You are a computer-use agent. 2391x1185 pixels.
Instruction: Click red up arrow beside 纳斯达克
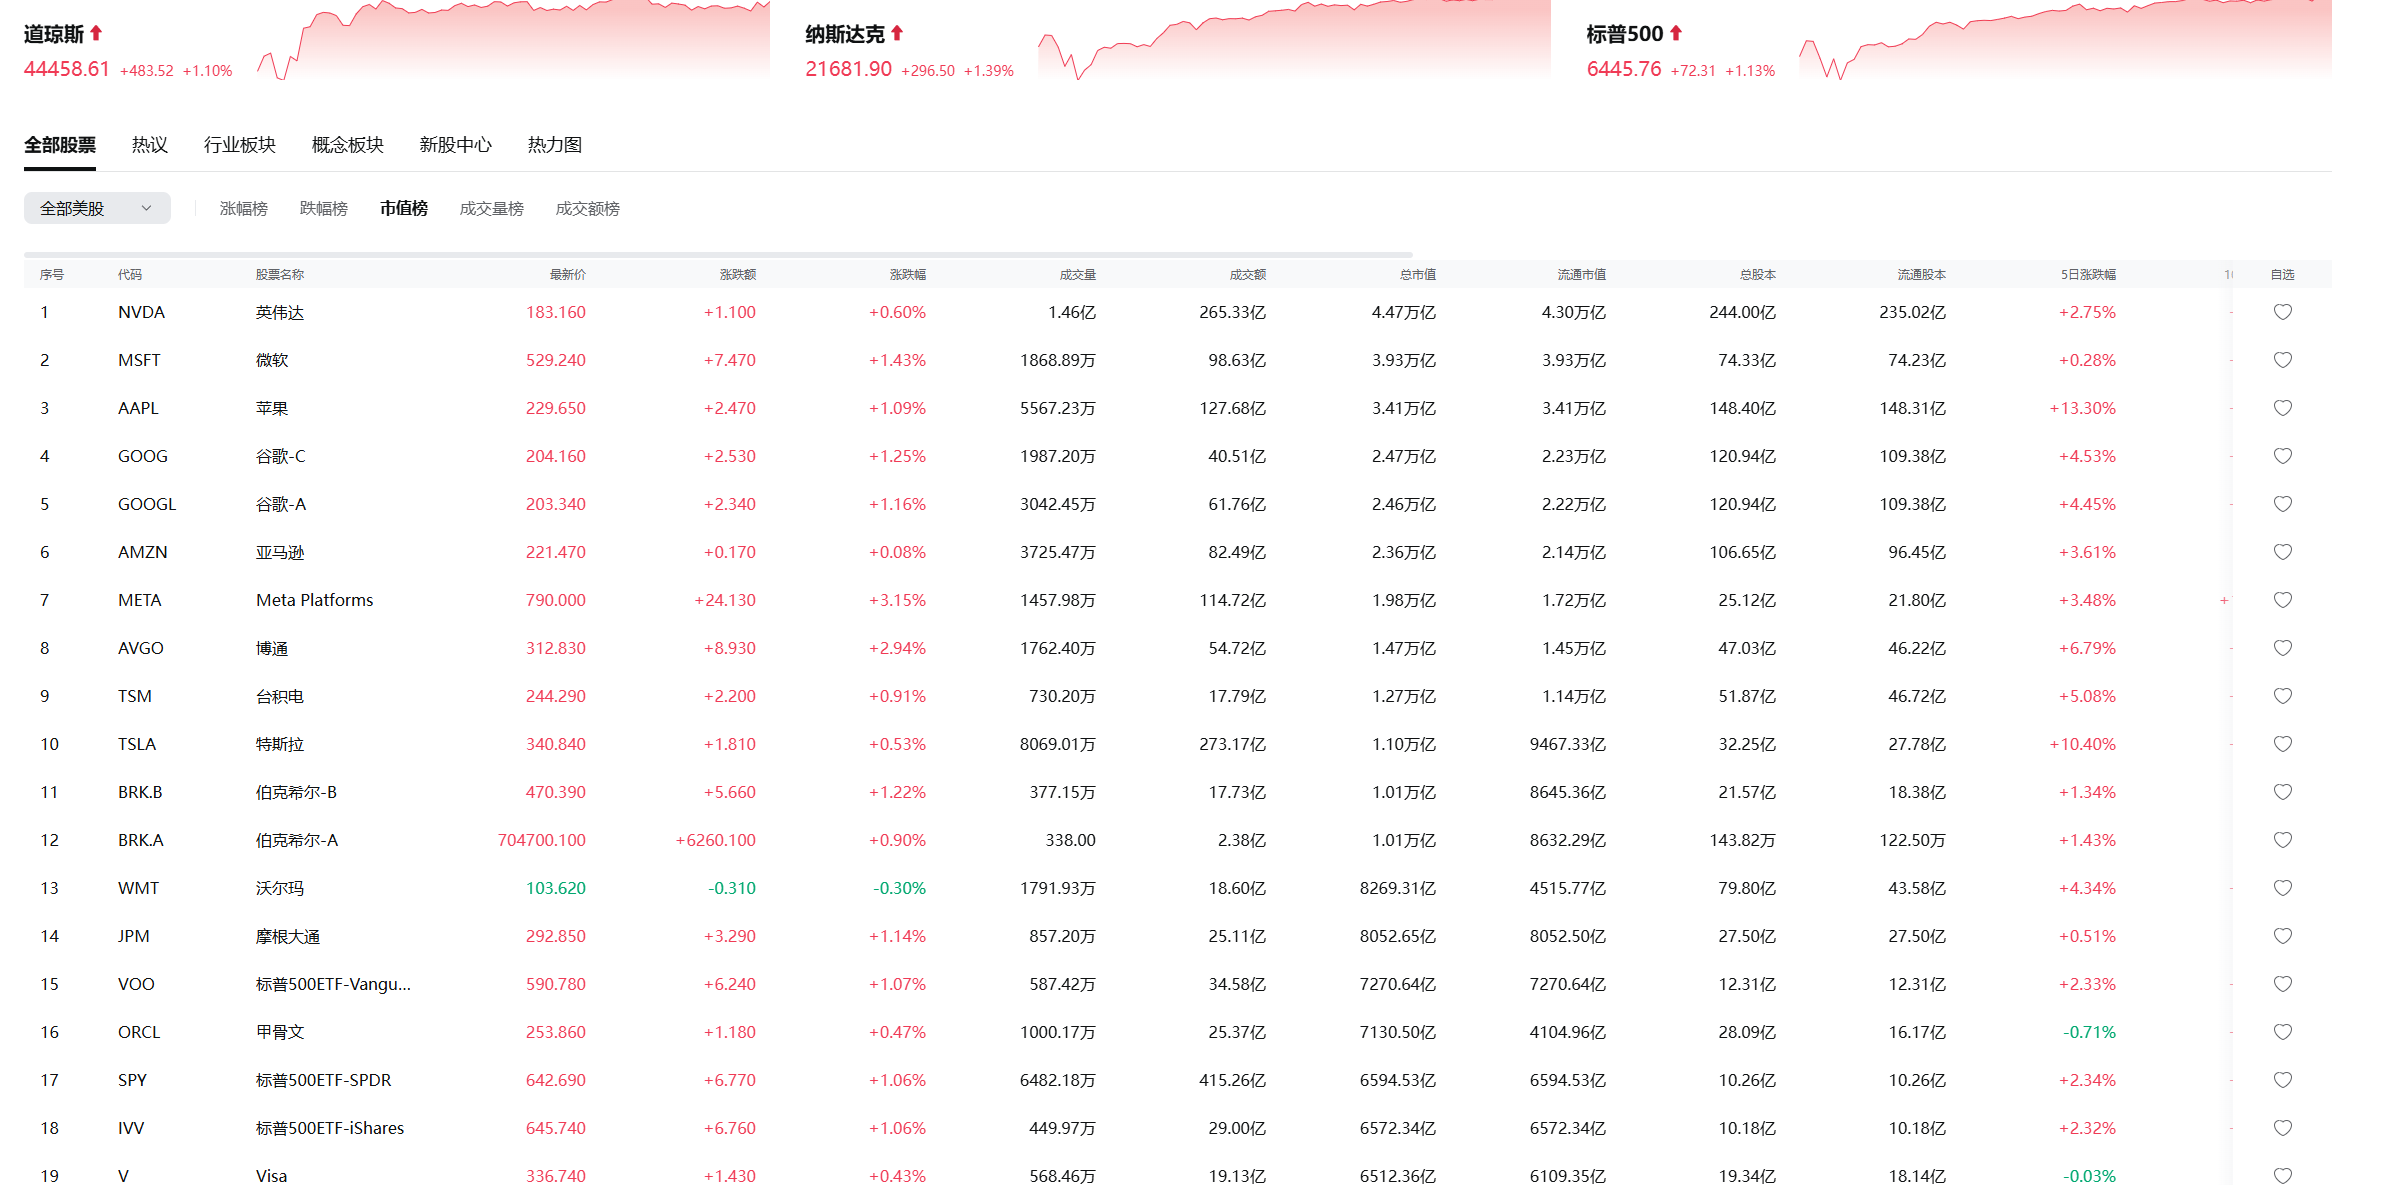(x=897, y=33)
